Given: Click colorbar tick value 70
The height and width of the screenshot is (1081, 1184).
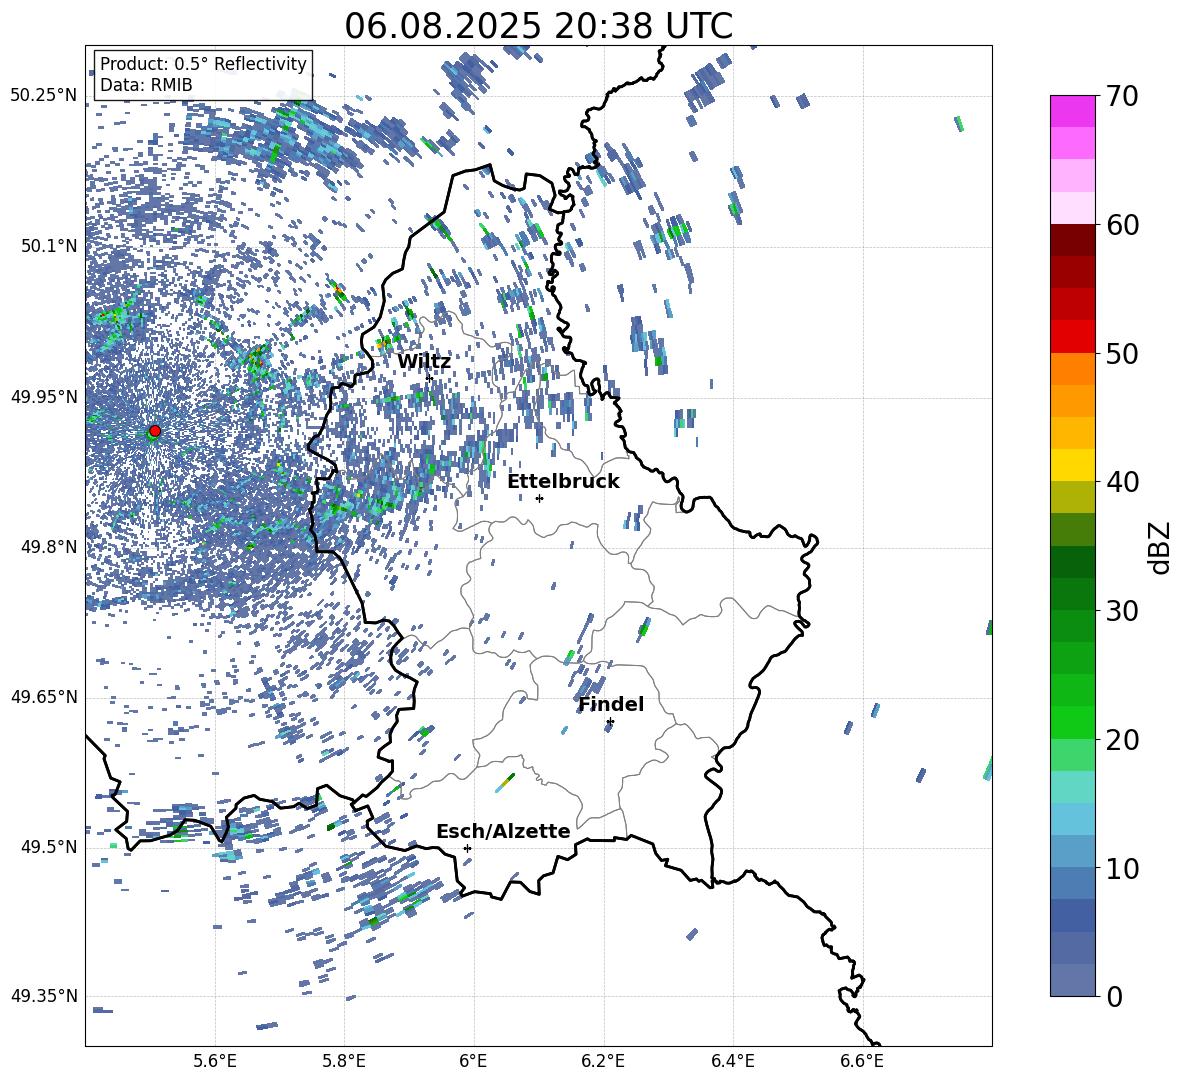Looking at the screenshot, I should pos(1123,96).
